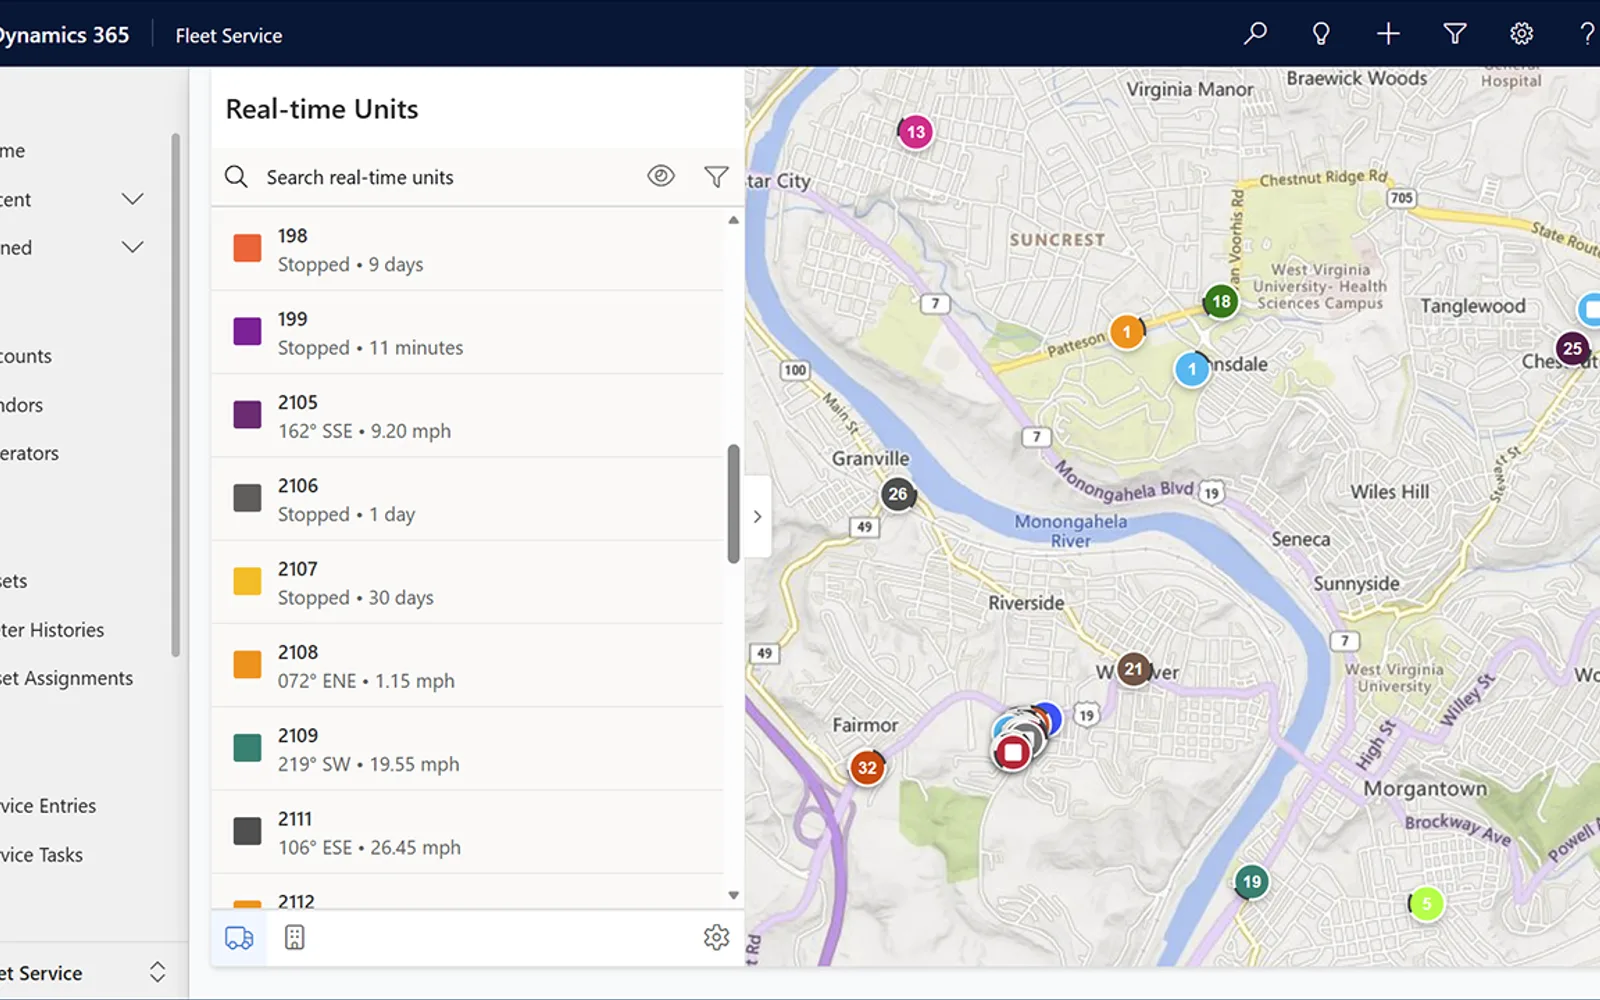The width and height of the screenshot is (1600, 1000).
Task: Select unit 2106 stopped 1 day
Action: [x=468, y=499]
